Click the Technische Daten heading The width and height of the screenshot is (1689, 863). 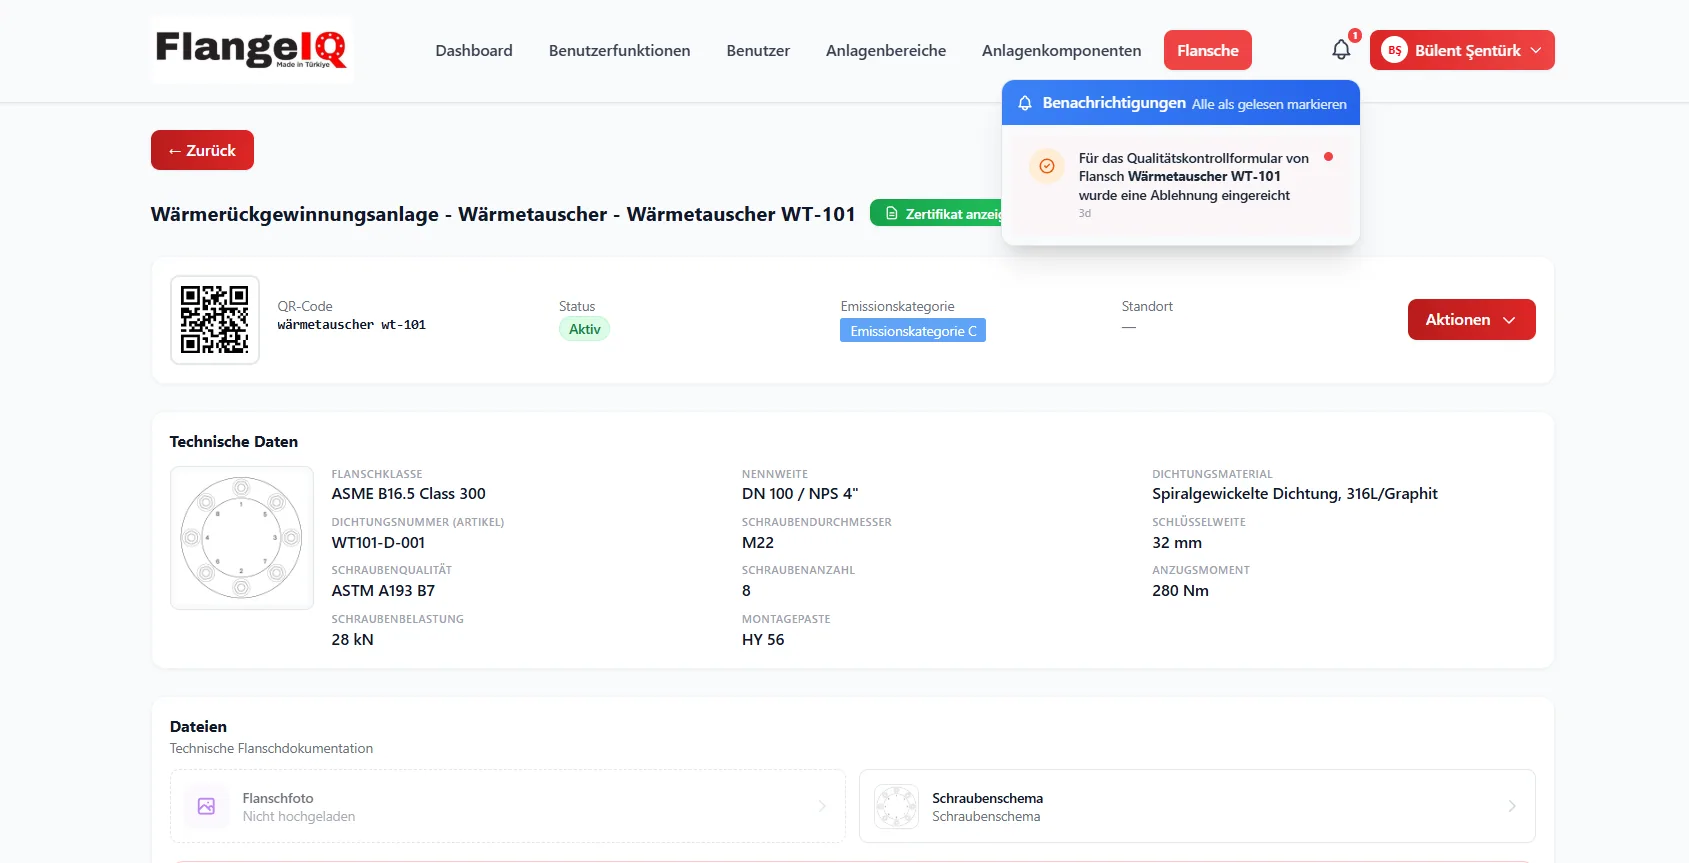pyautogui.click(x=234, y=442)
